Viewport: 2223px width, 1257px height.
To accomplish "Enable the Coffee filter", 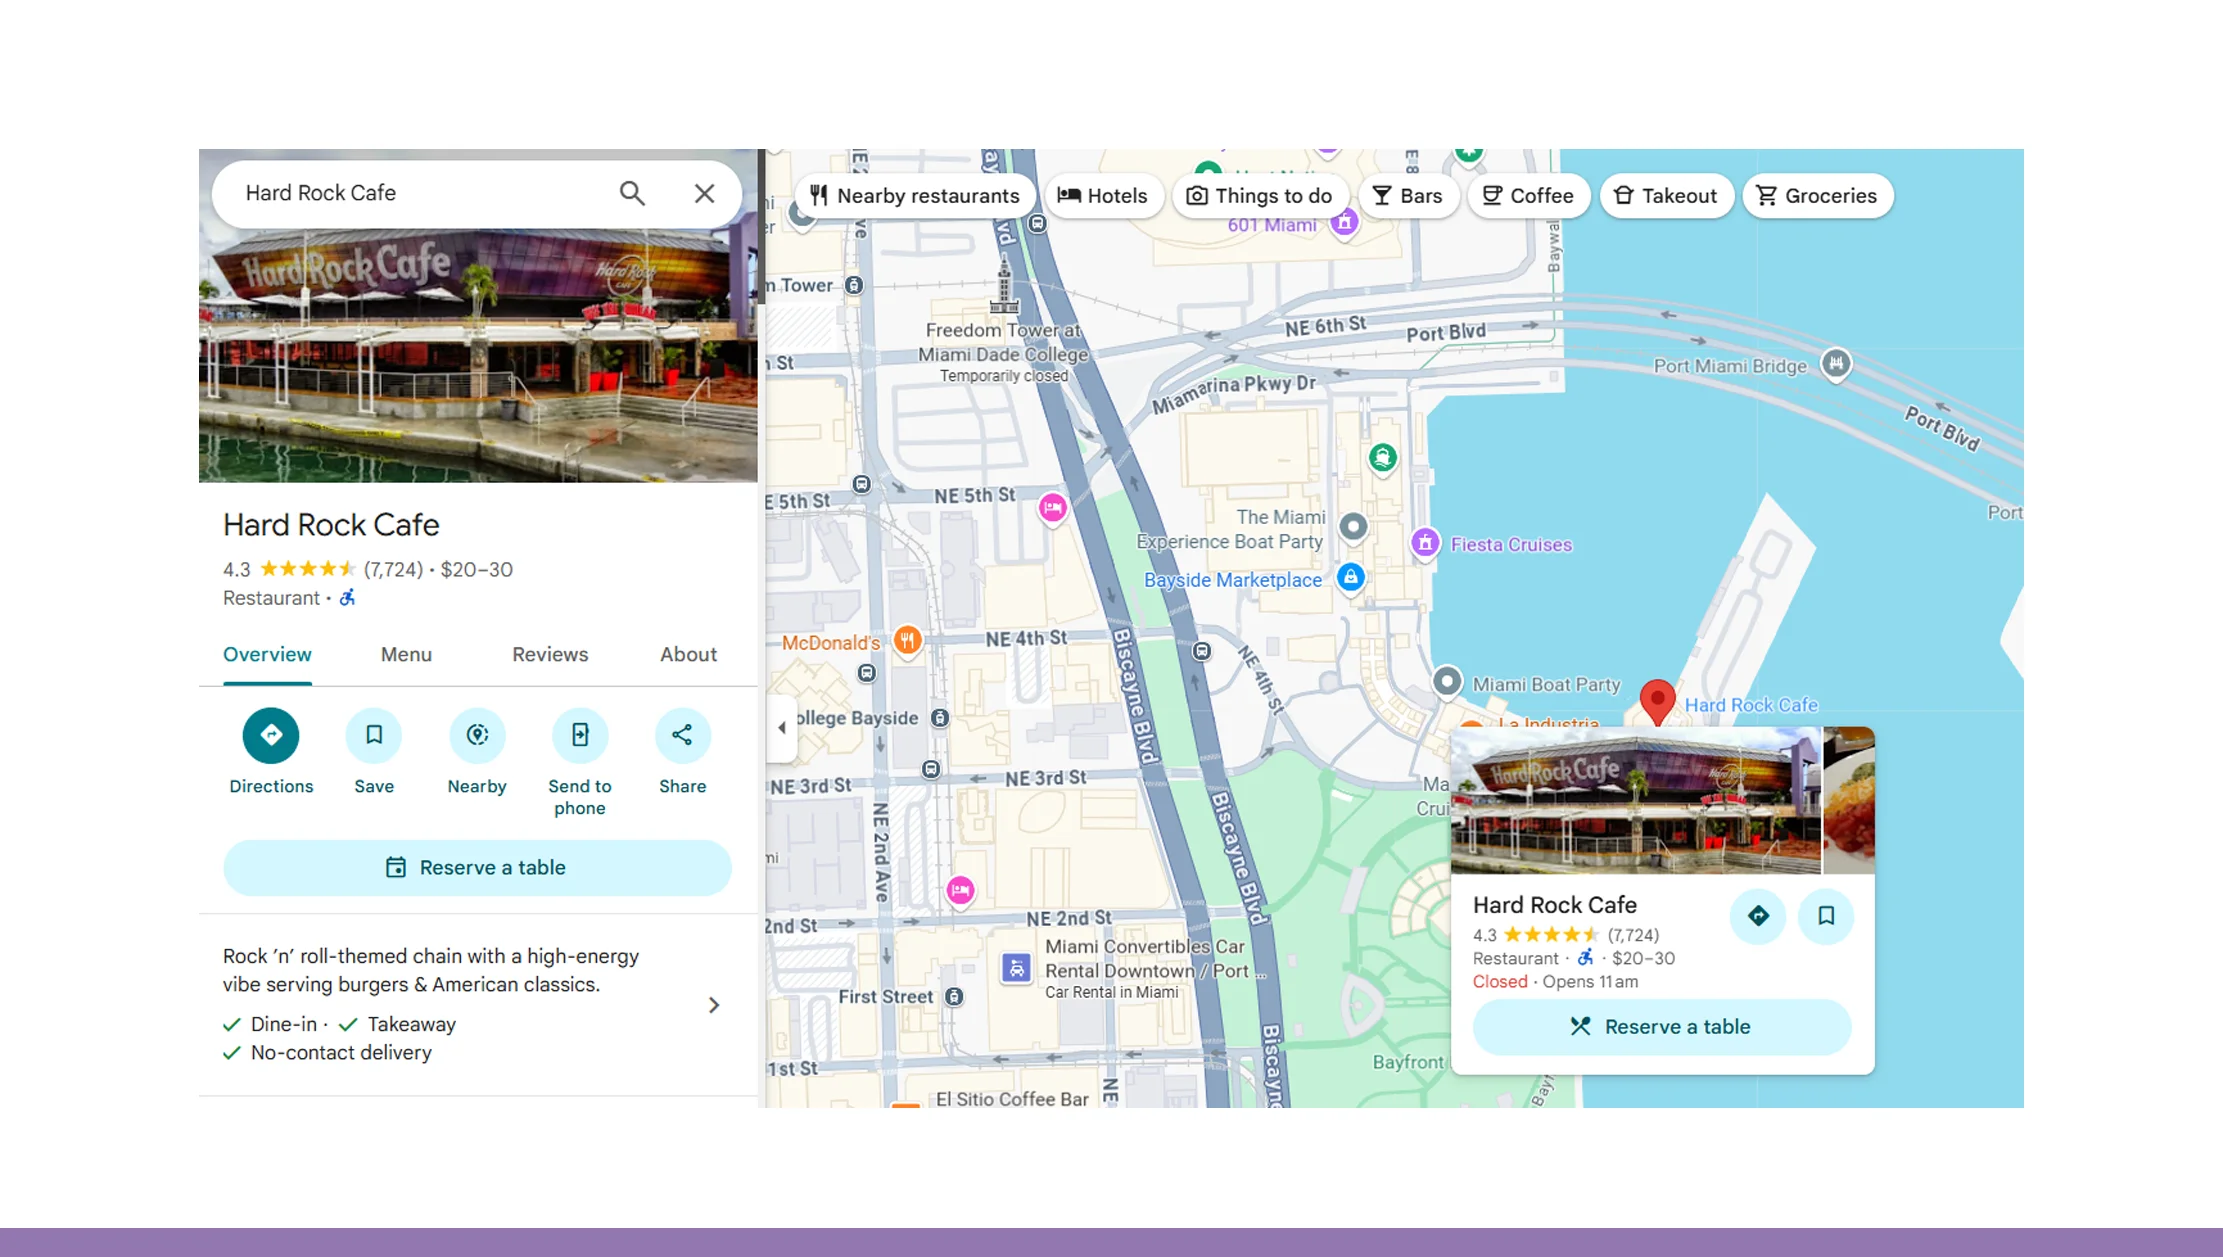I will [x=1528, y=195].
